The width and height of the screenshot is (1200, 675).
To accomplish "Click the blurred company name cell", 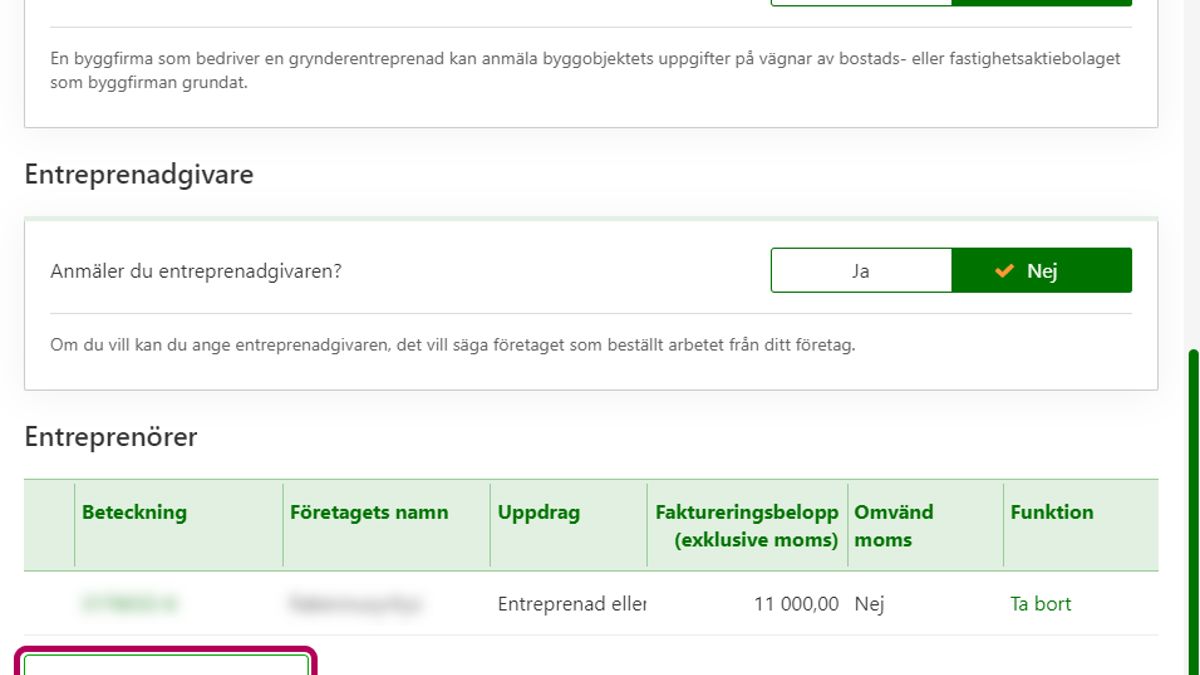I will (x=355, y=604).
